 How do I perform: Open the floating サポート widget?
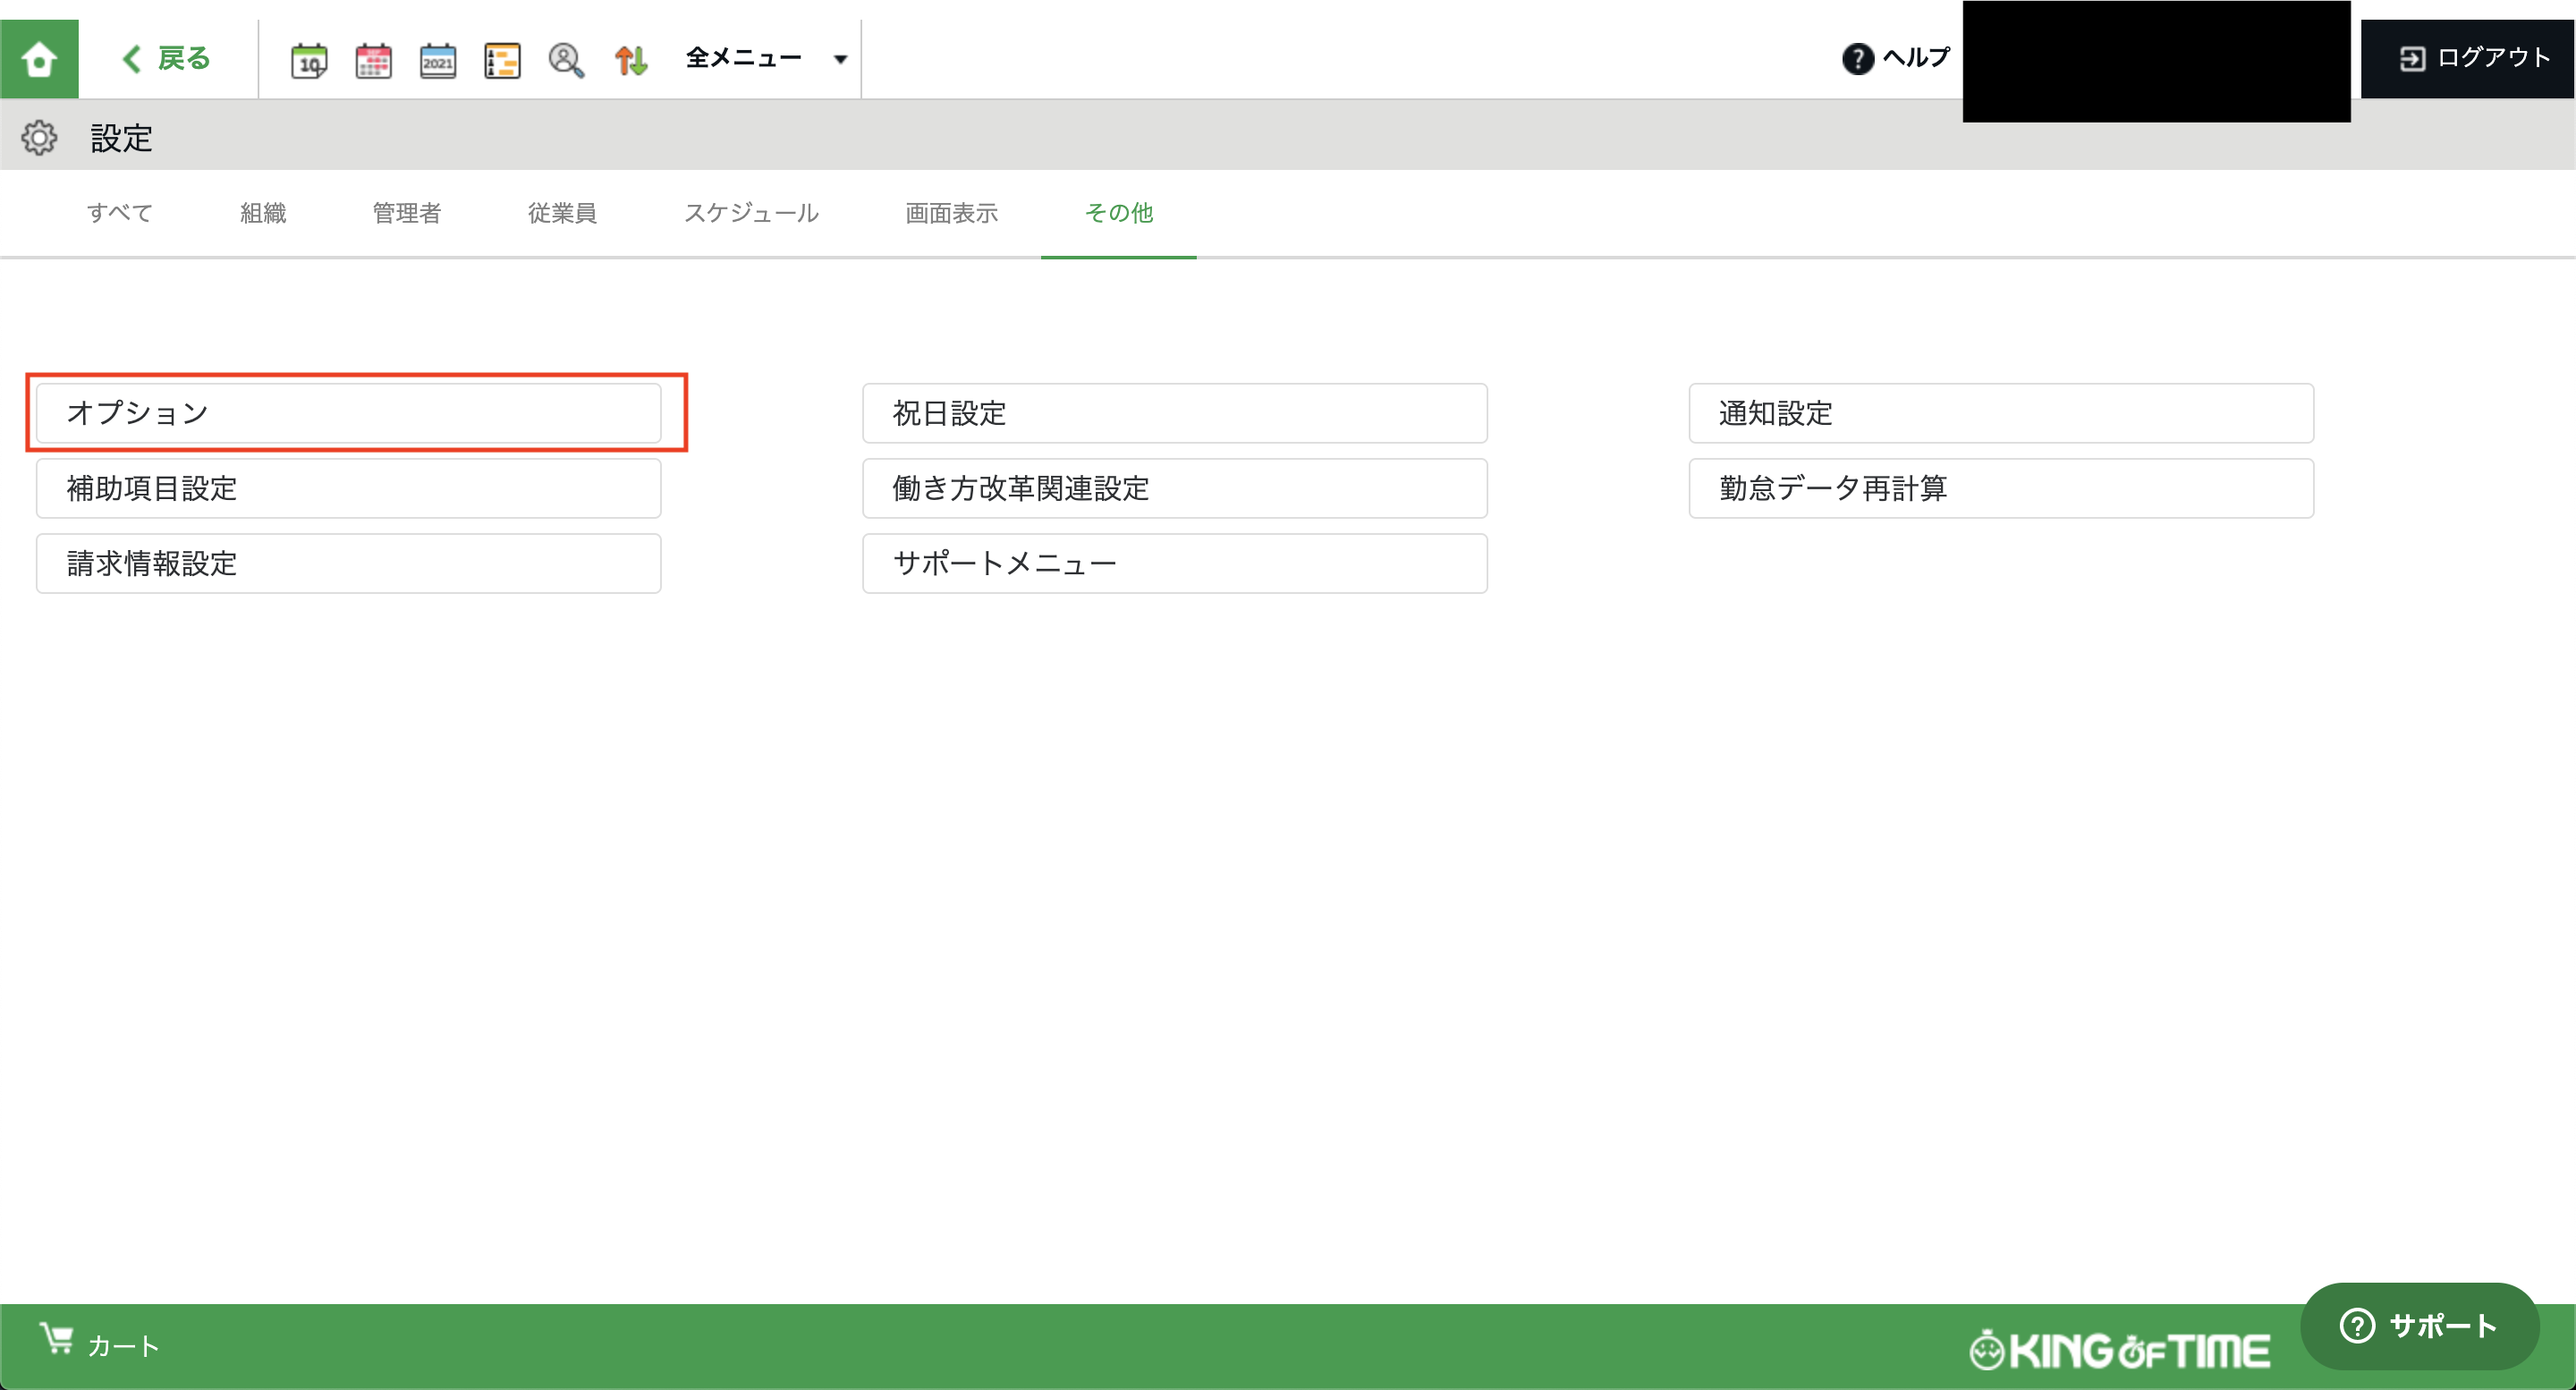point(2418,1326)
